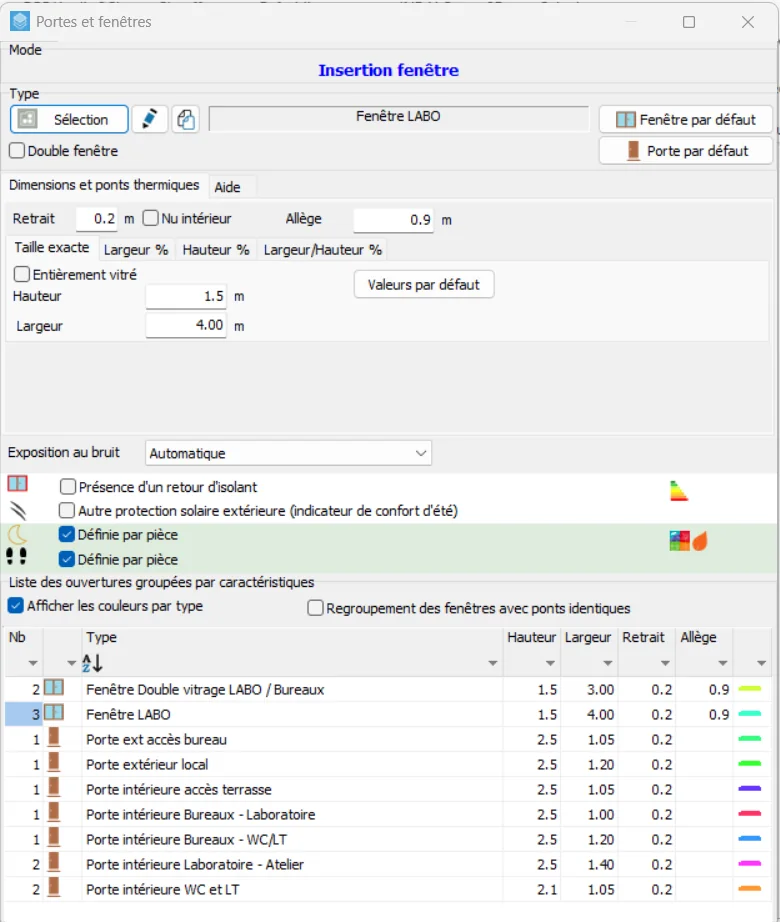Click the orange flame icon
The image size is (780, 922).
699,541
